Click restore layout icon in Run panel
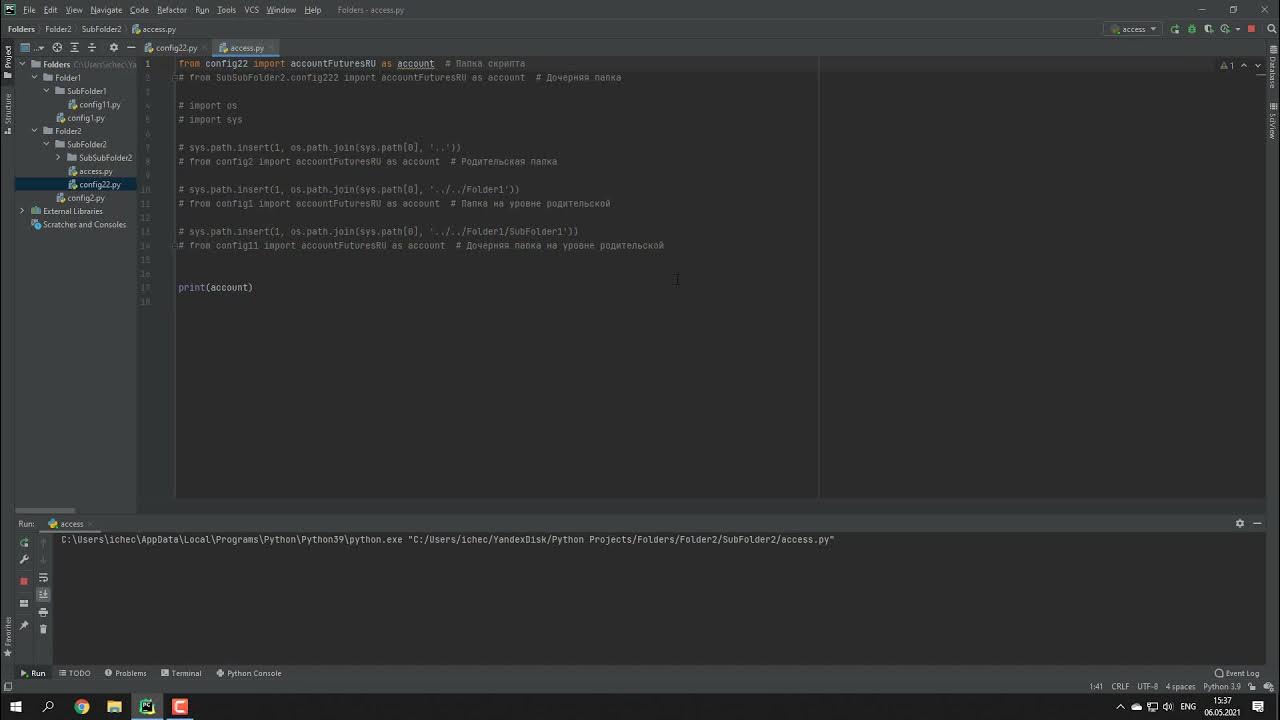The image size is (1280, 720). tap(24, 603)
